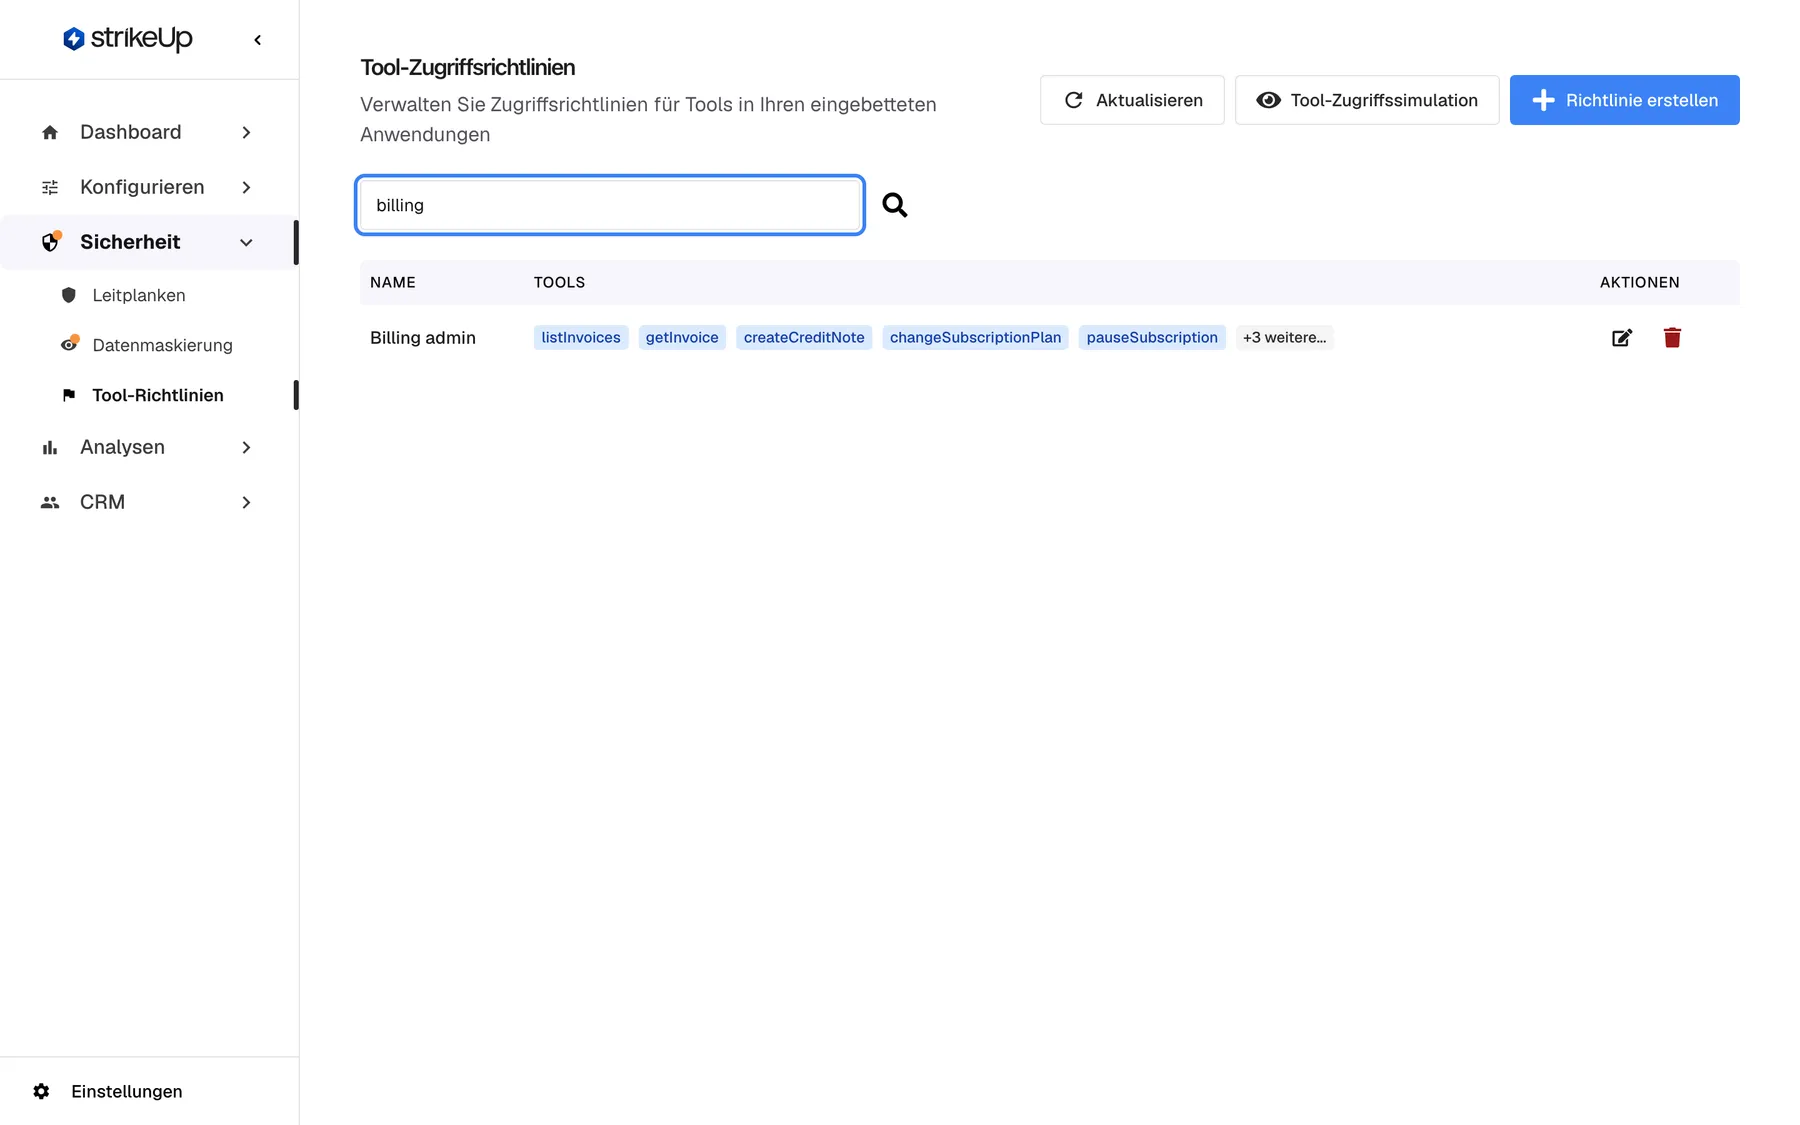Click the Tool-Richtlinien flag icon

click(69, 395)
